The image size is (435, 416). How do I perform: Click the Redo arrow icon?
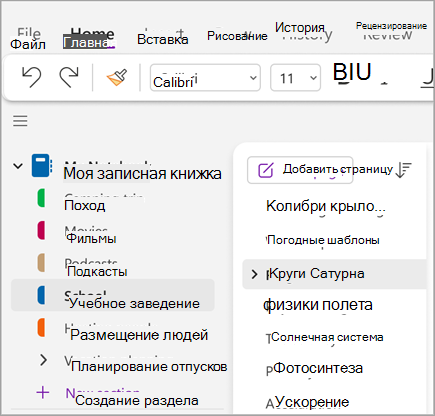pos(69,77)
